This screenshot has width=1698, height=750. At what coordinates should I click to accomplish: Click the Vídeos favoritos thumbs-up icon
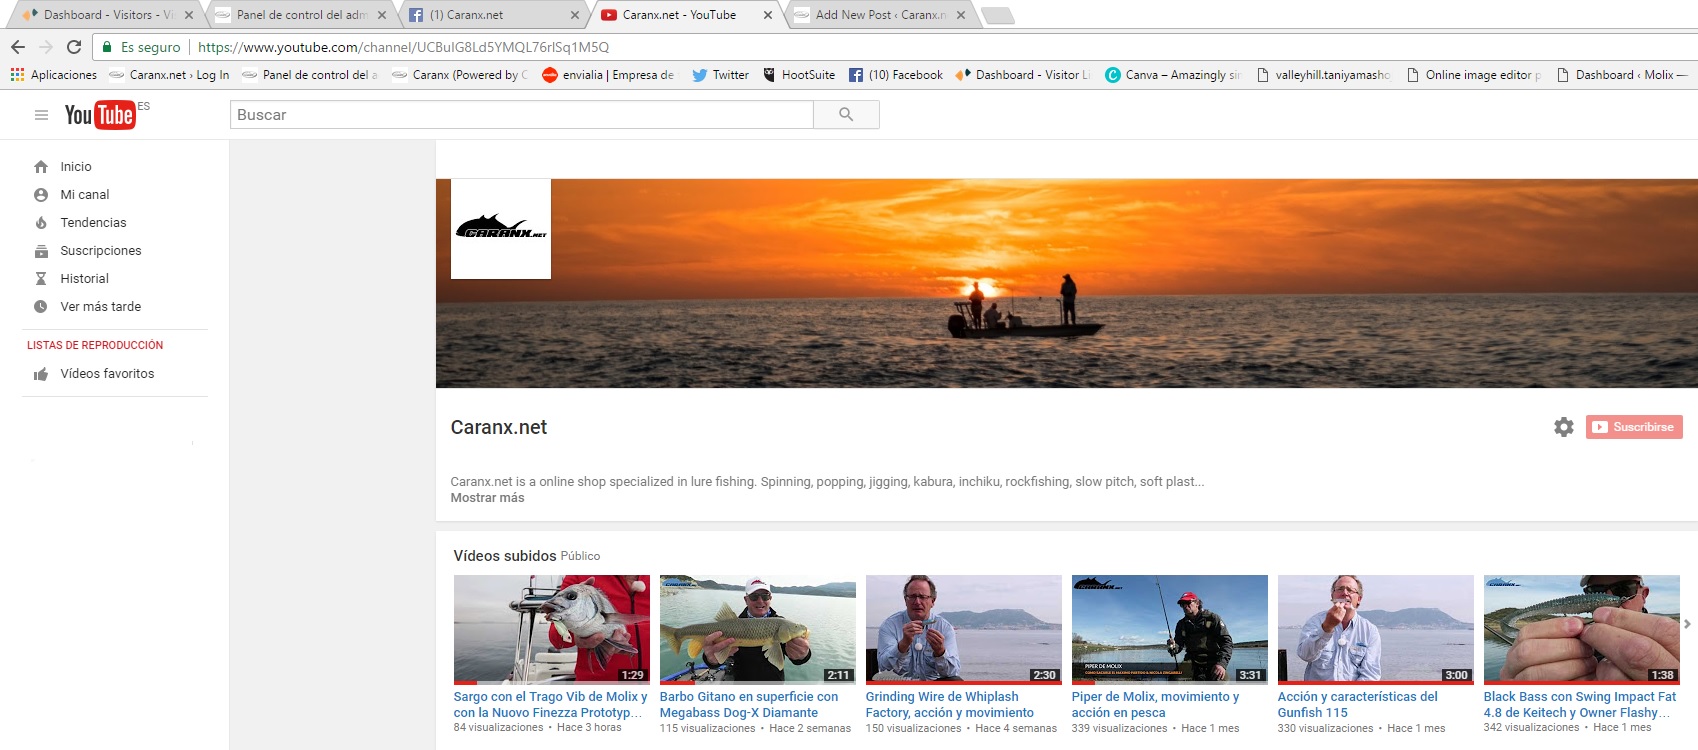pyautogui.click(x=41, y=374)
